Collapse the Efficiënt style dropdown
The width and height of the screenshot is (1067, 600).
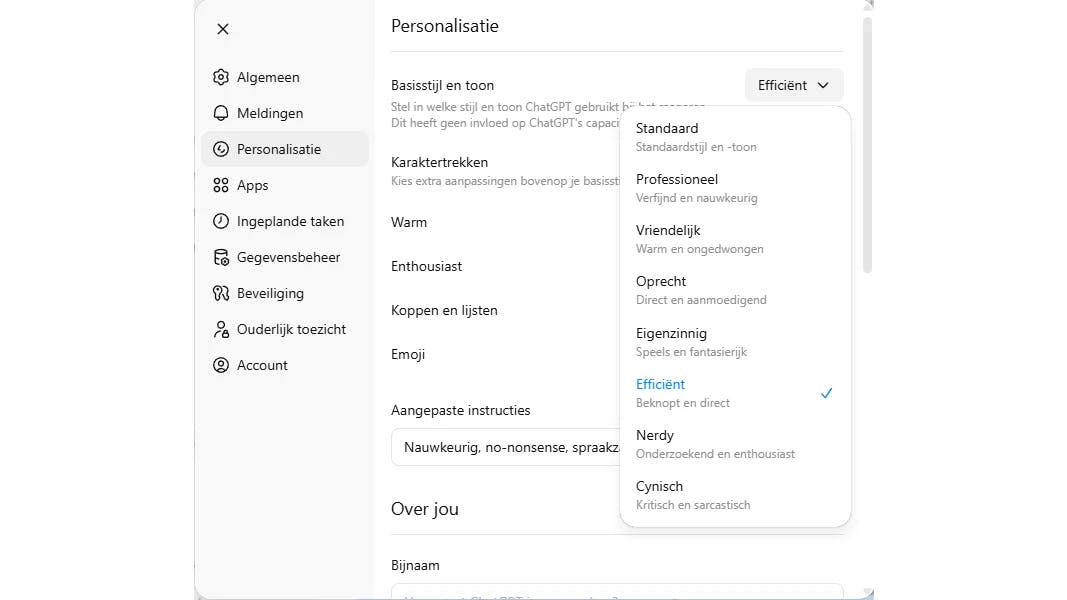(x=794, y=85)
